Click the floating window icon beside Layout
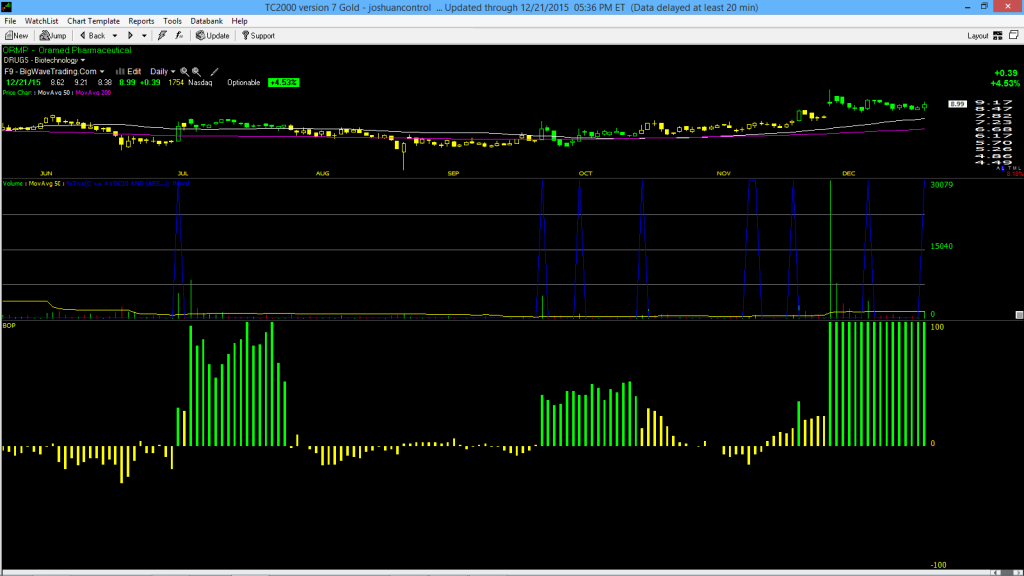Viewport: 1024px width, 576px height. coord(1014,35)
